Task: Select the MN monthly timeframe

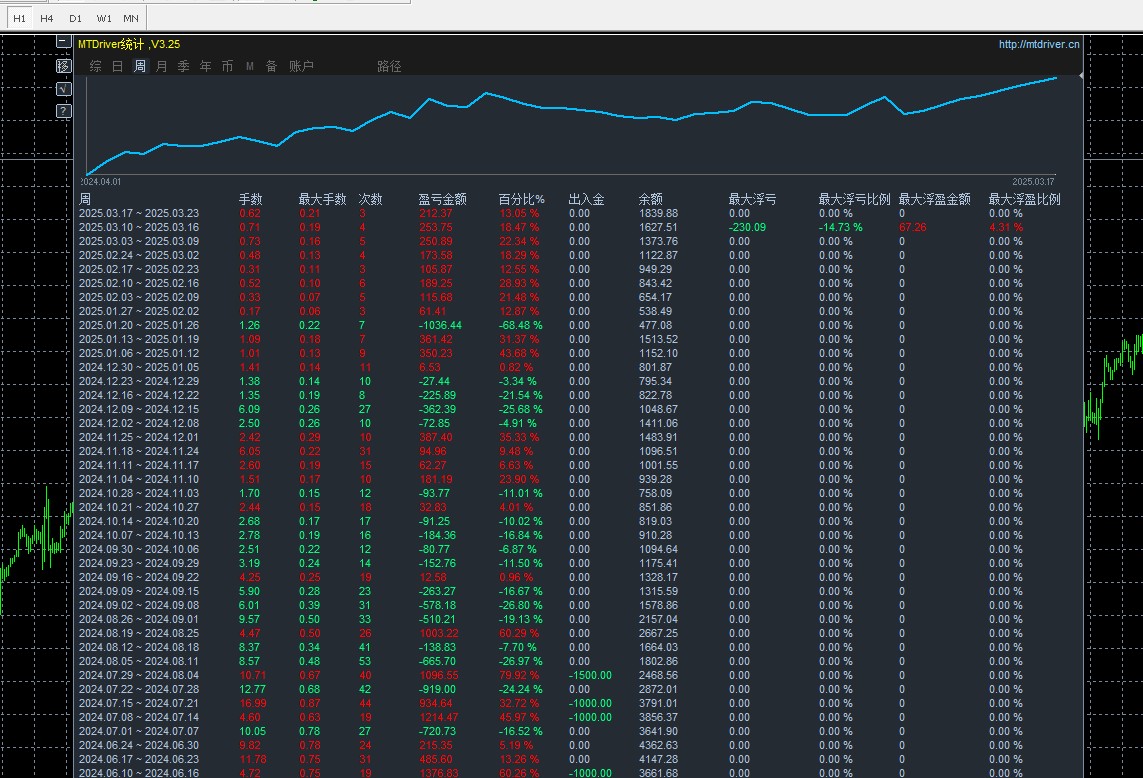Action: (131, 18)
